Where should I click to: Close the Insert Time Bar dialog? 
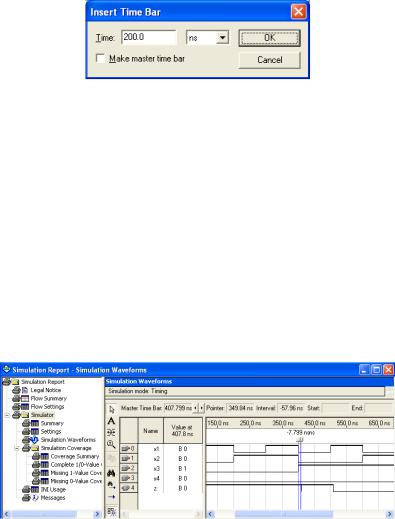[x=298, y=12]
